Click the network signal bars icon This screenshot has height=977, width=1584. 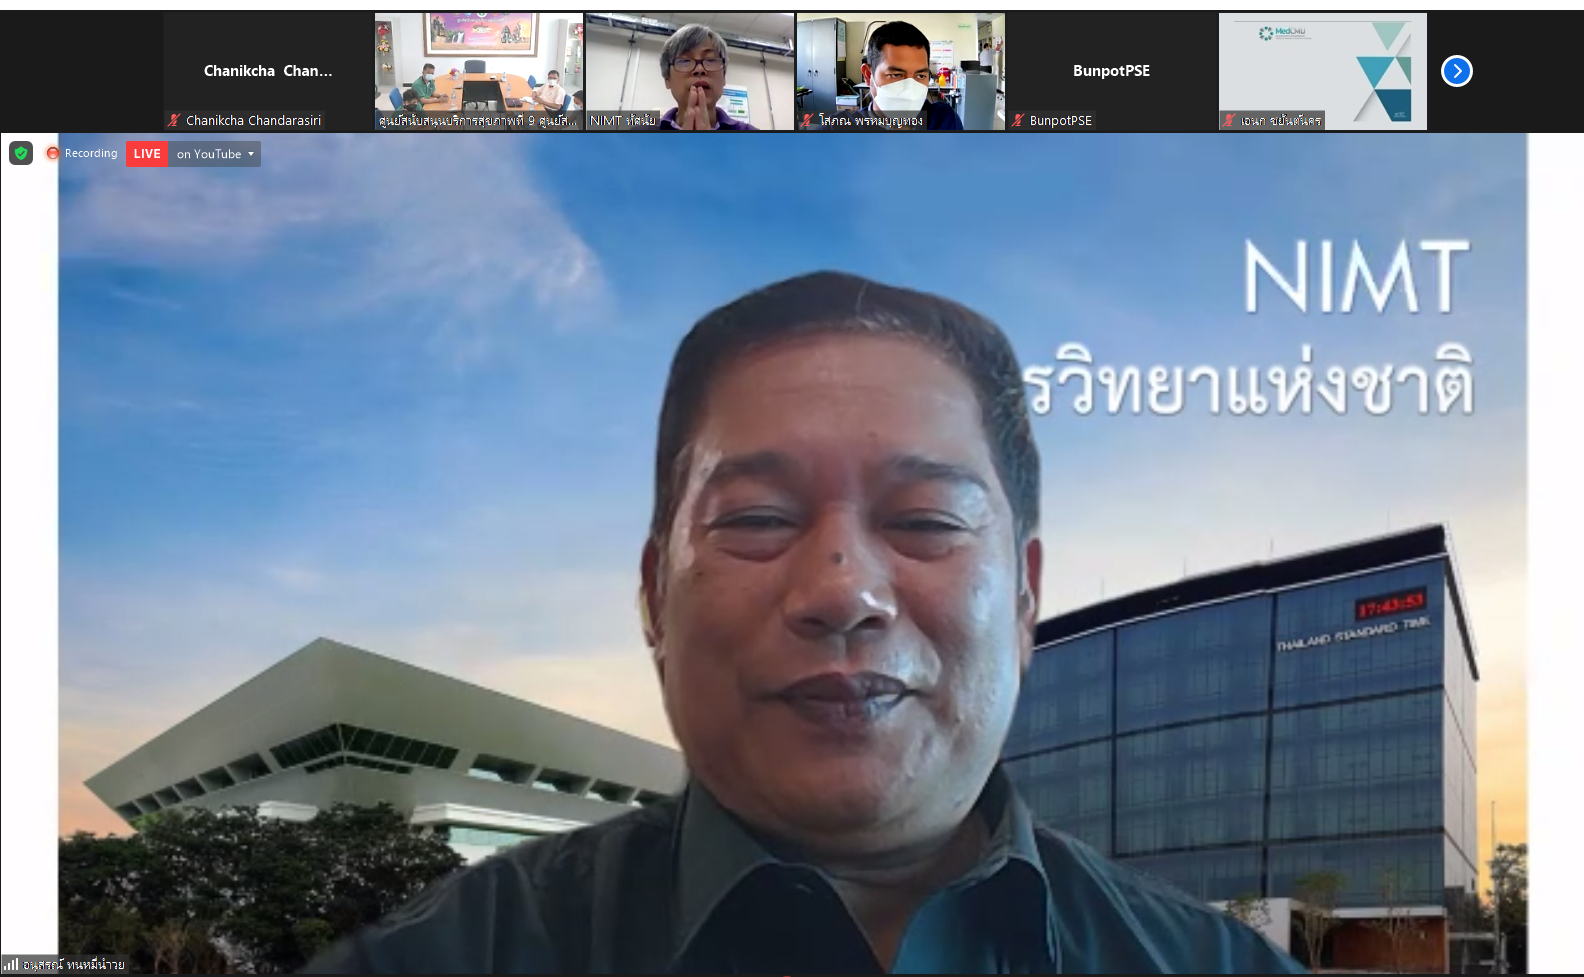[x=11, y=964]
